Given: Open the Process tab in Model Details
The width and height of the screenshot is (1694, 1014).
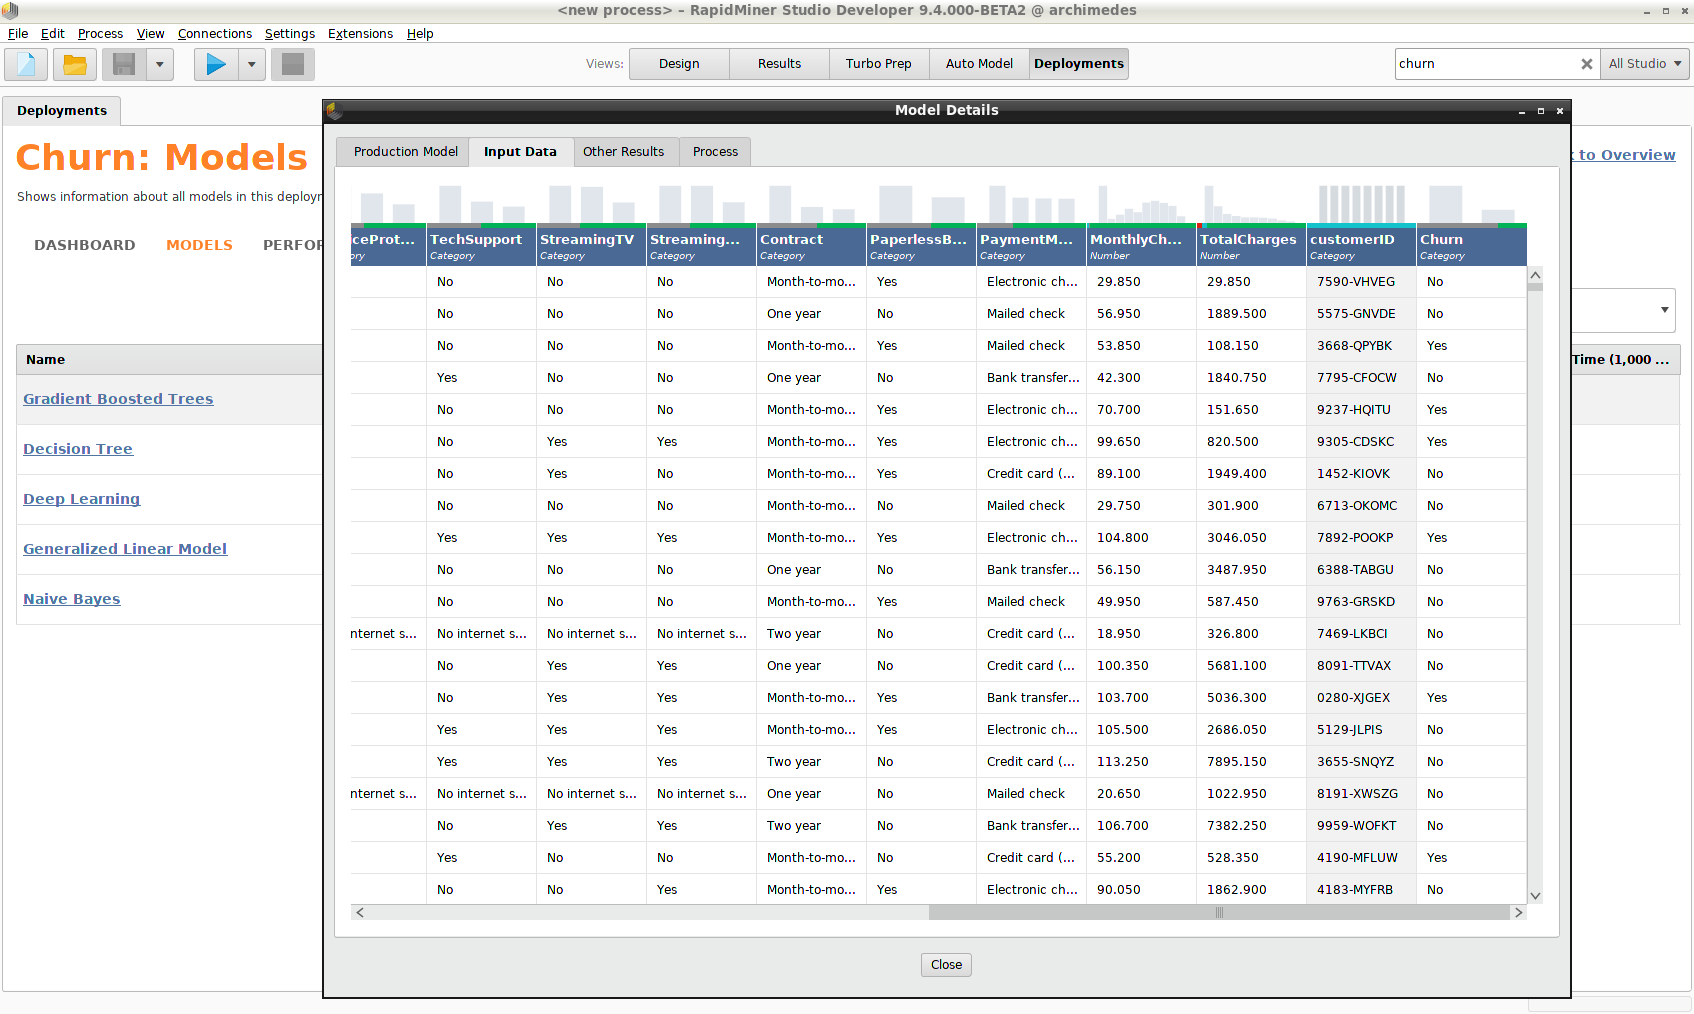Looking at the screenshot, I should click(x=715, y=152).
